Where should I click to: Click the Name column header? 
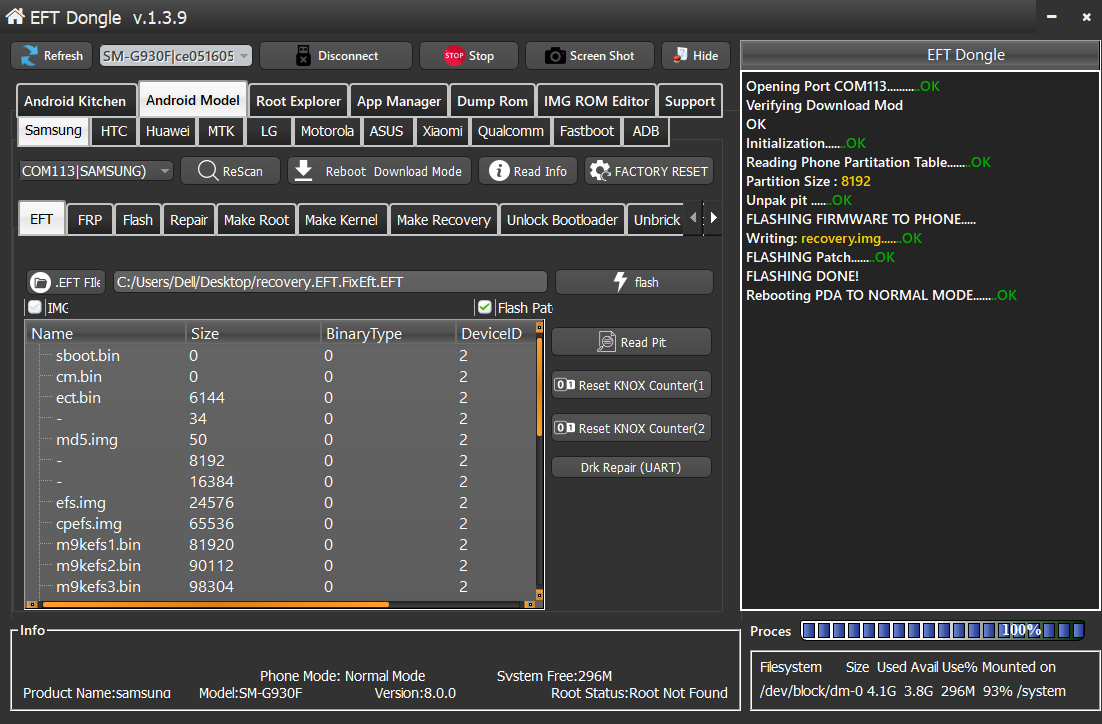click(x=105, y=333)
